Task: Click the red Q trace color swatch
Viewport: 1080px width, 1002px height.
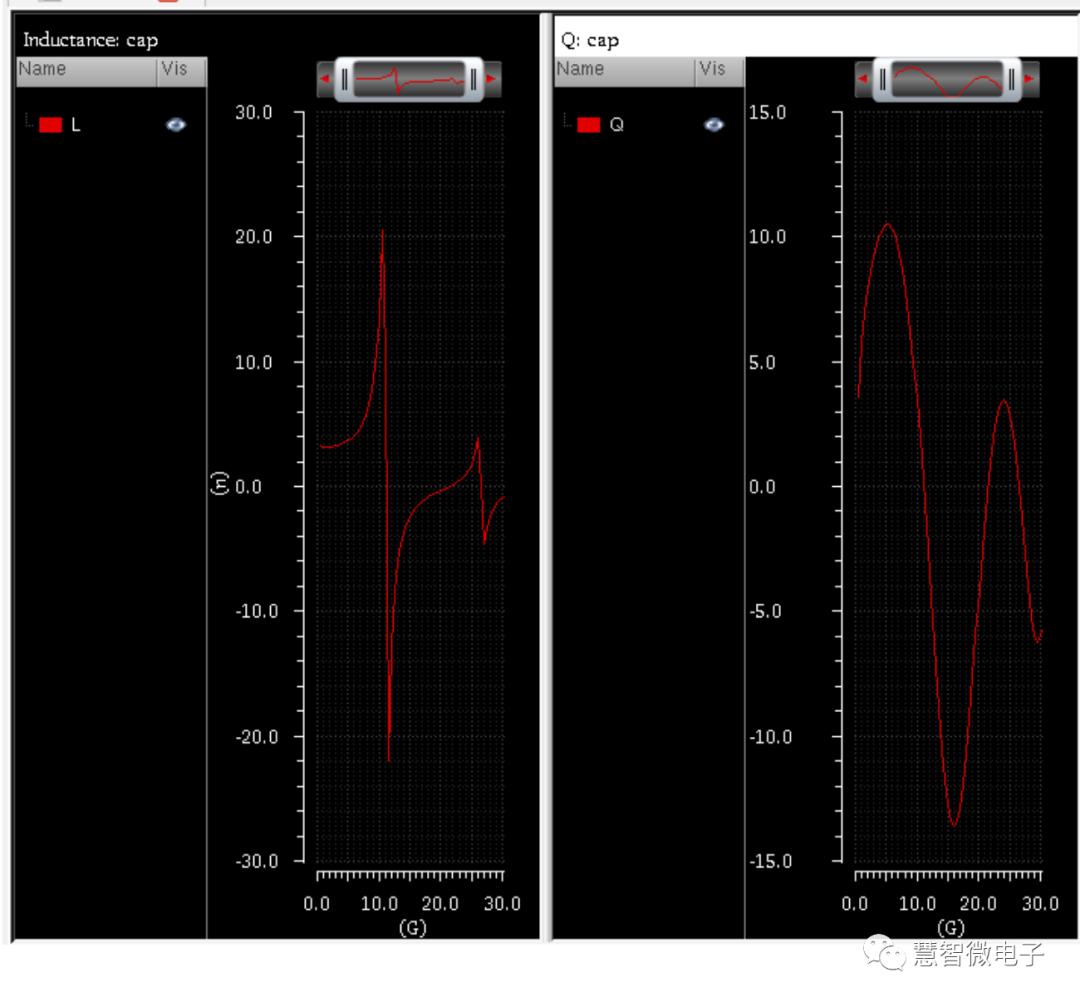Action: [588, 125]
